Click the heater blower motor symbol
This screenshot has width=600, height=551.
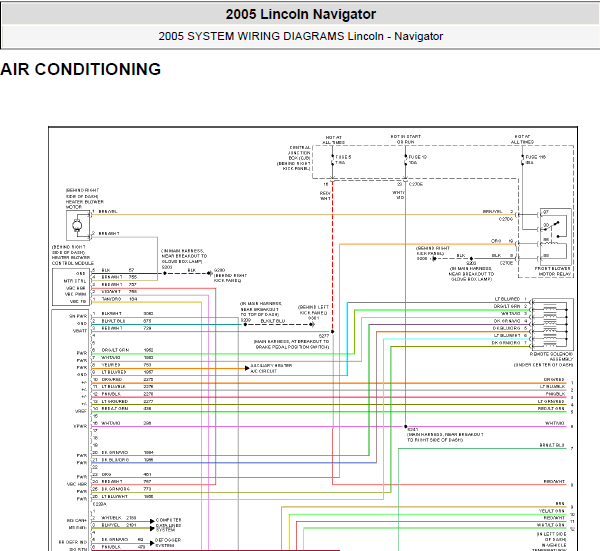[x=79, y=224]
